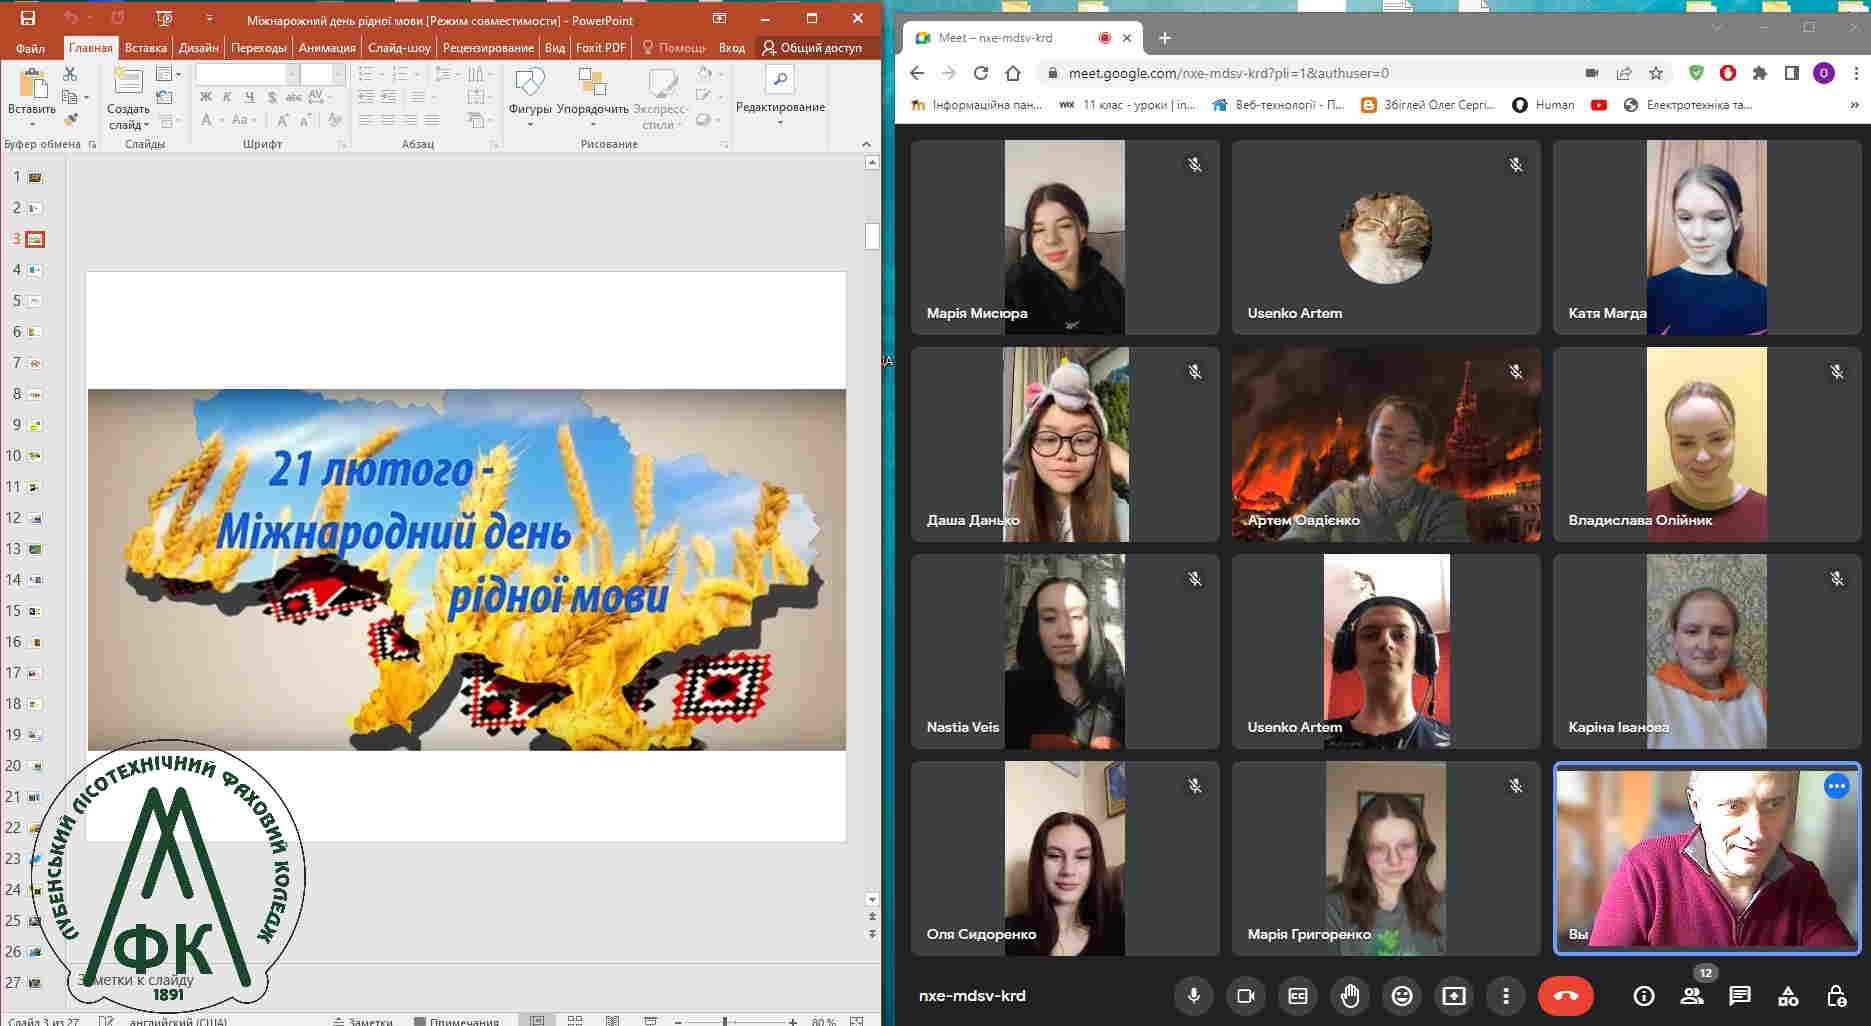
Task: Toggle the Заметки notes pane
Action: [x=363, y=1021]
